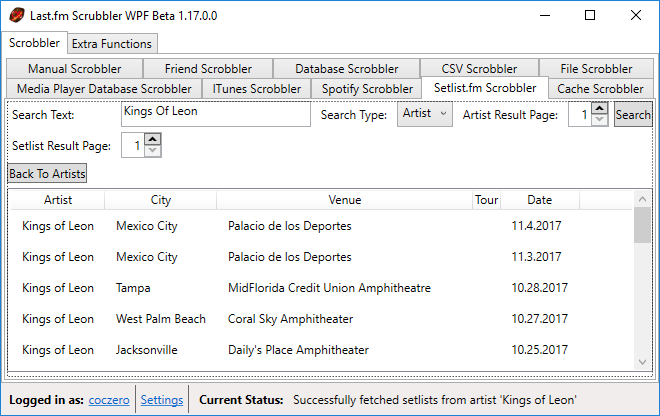Click the Setlist Result Page number field
The height and width of the screenshot is (416, 660).
(x=133, y=145)
